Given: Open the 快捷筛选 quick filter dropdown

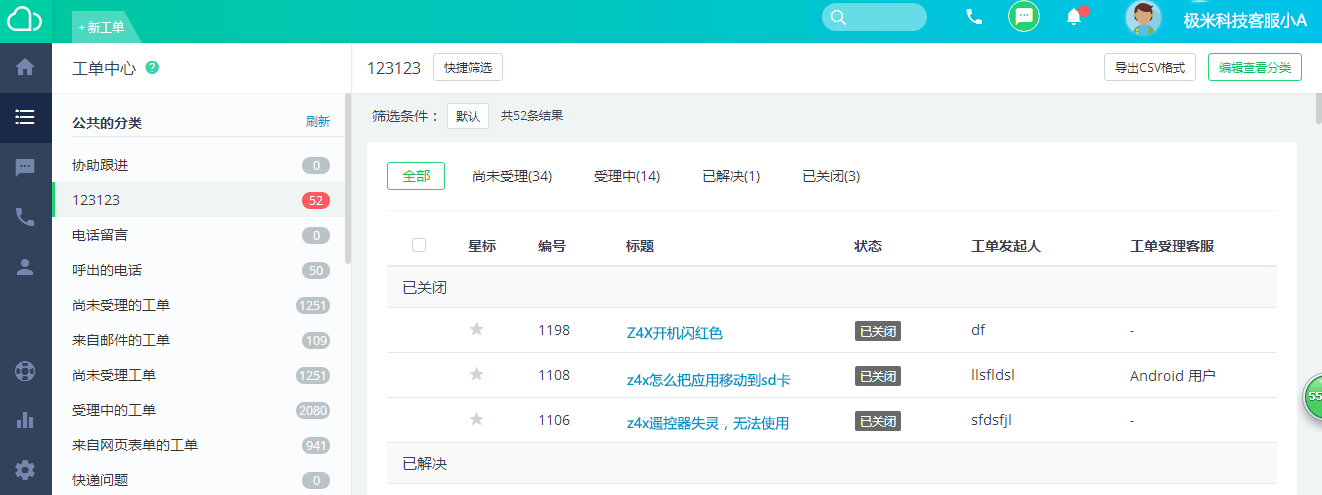Looking at the screenshot, I should (468, 67).
